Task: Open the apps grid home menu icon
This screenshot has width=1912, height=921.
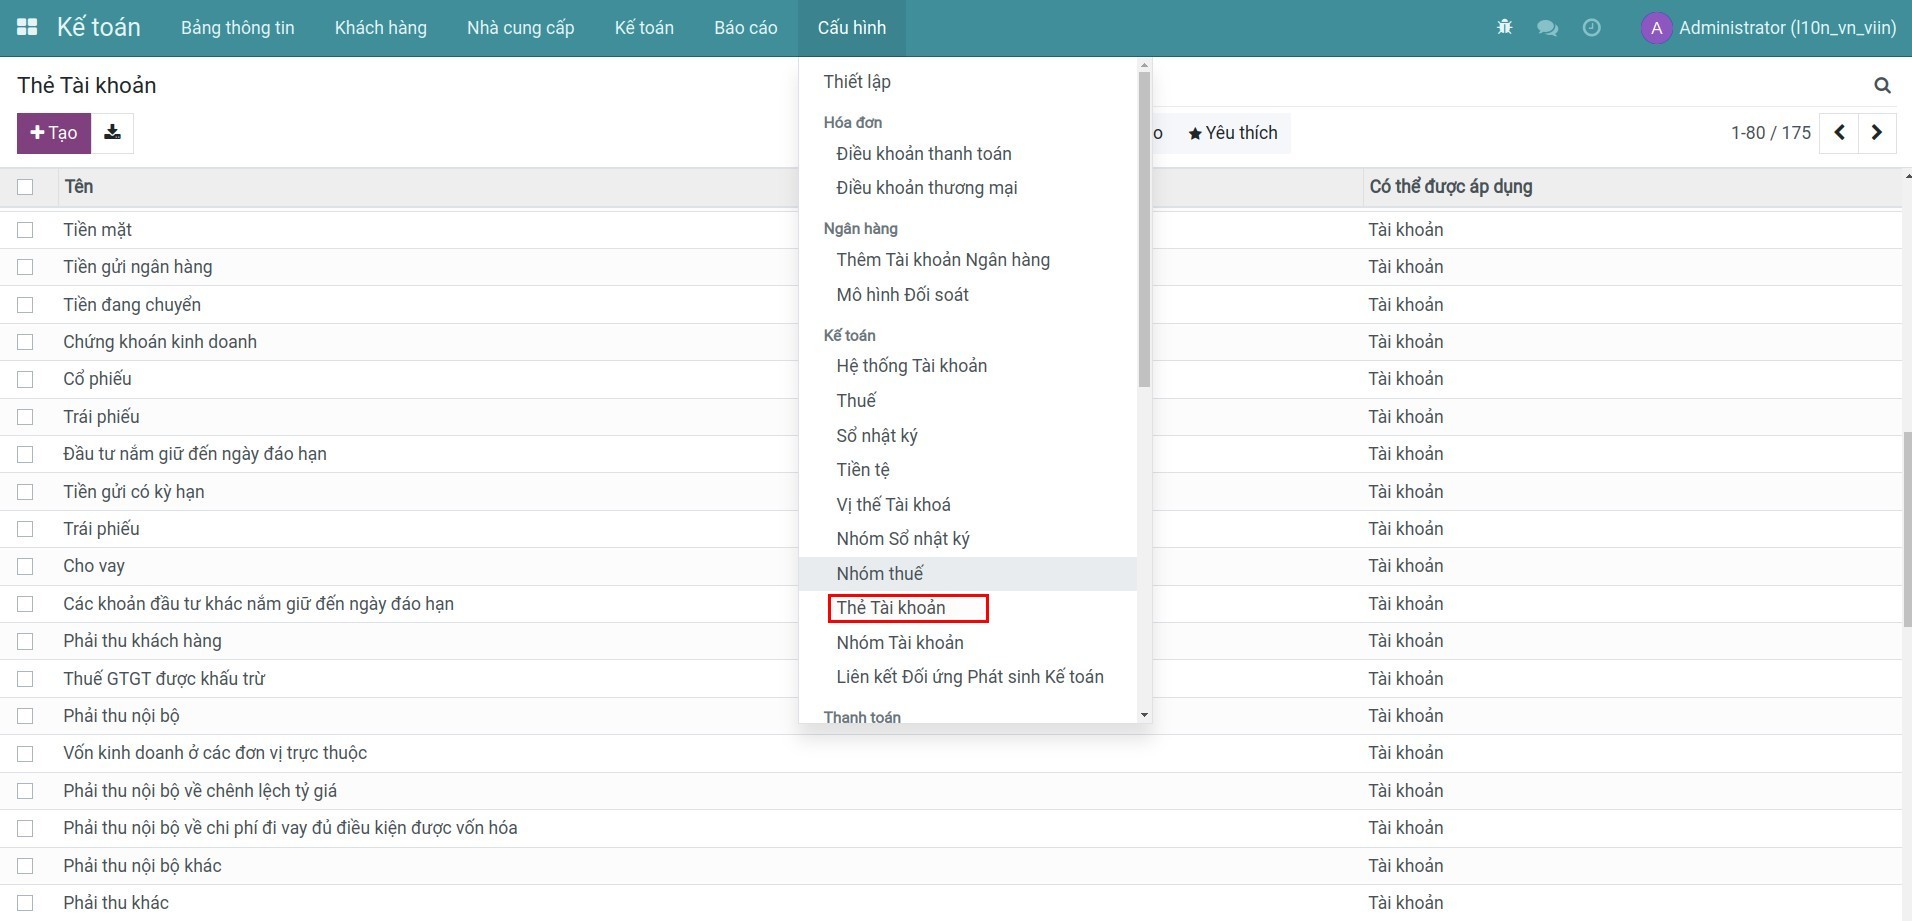Action: click(27, 27)
